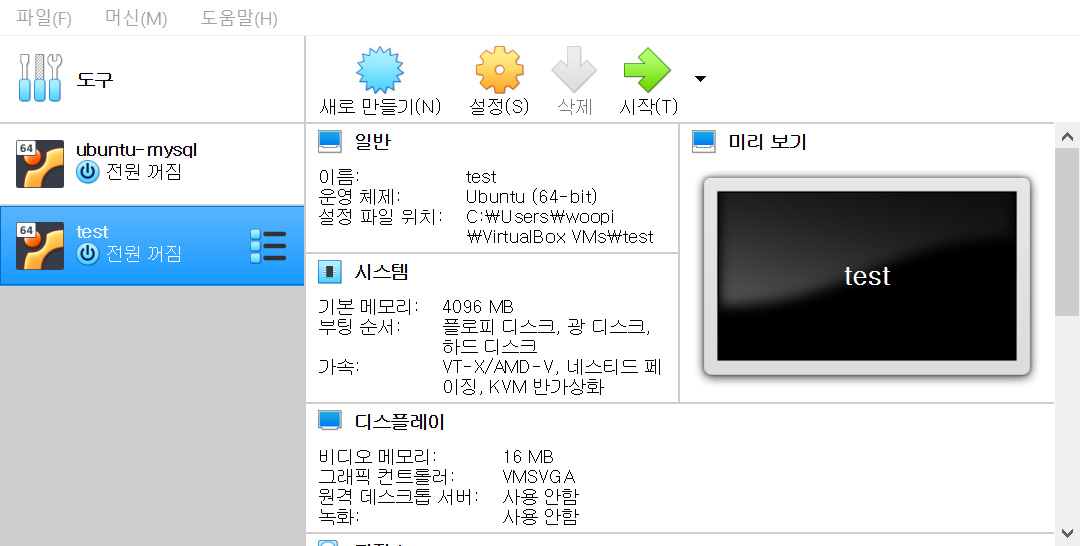
Task: Click the 삭제 down-arrow icon
Action: (574, 70)
